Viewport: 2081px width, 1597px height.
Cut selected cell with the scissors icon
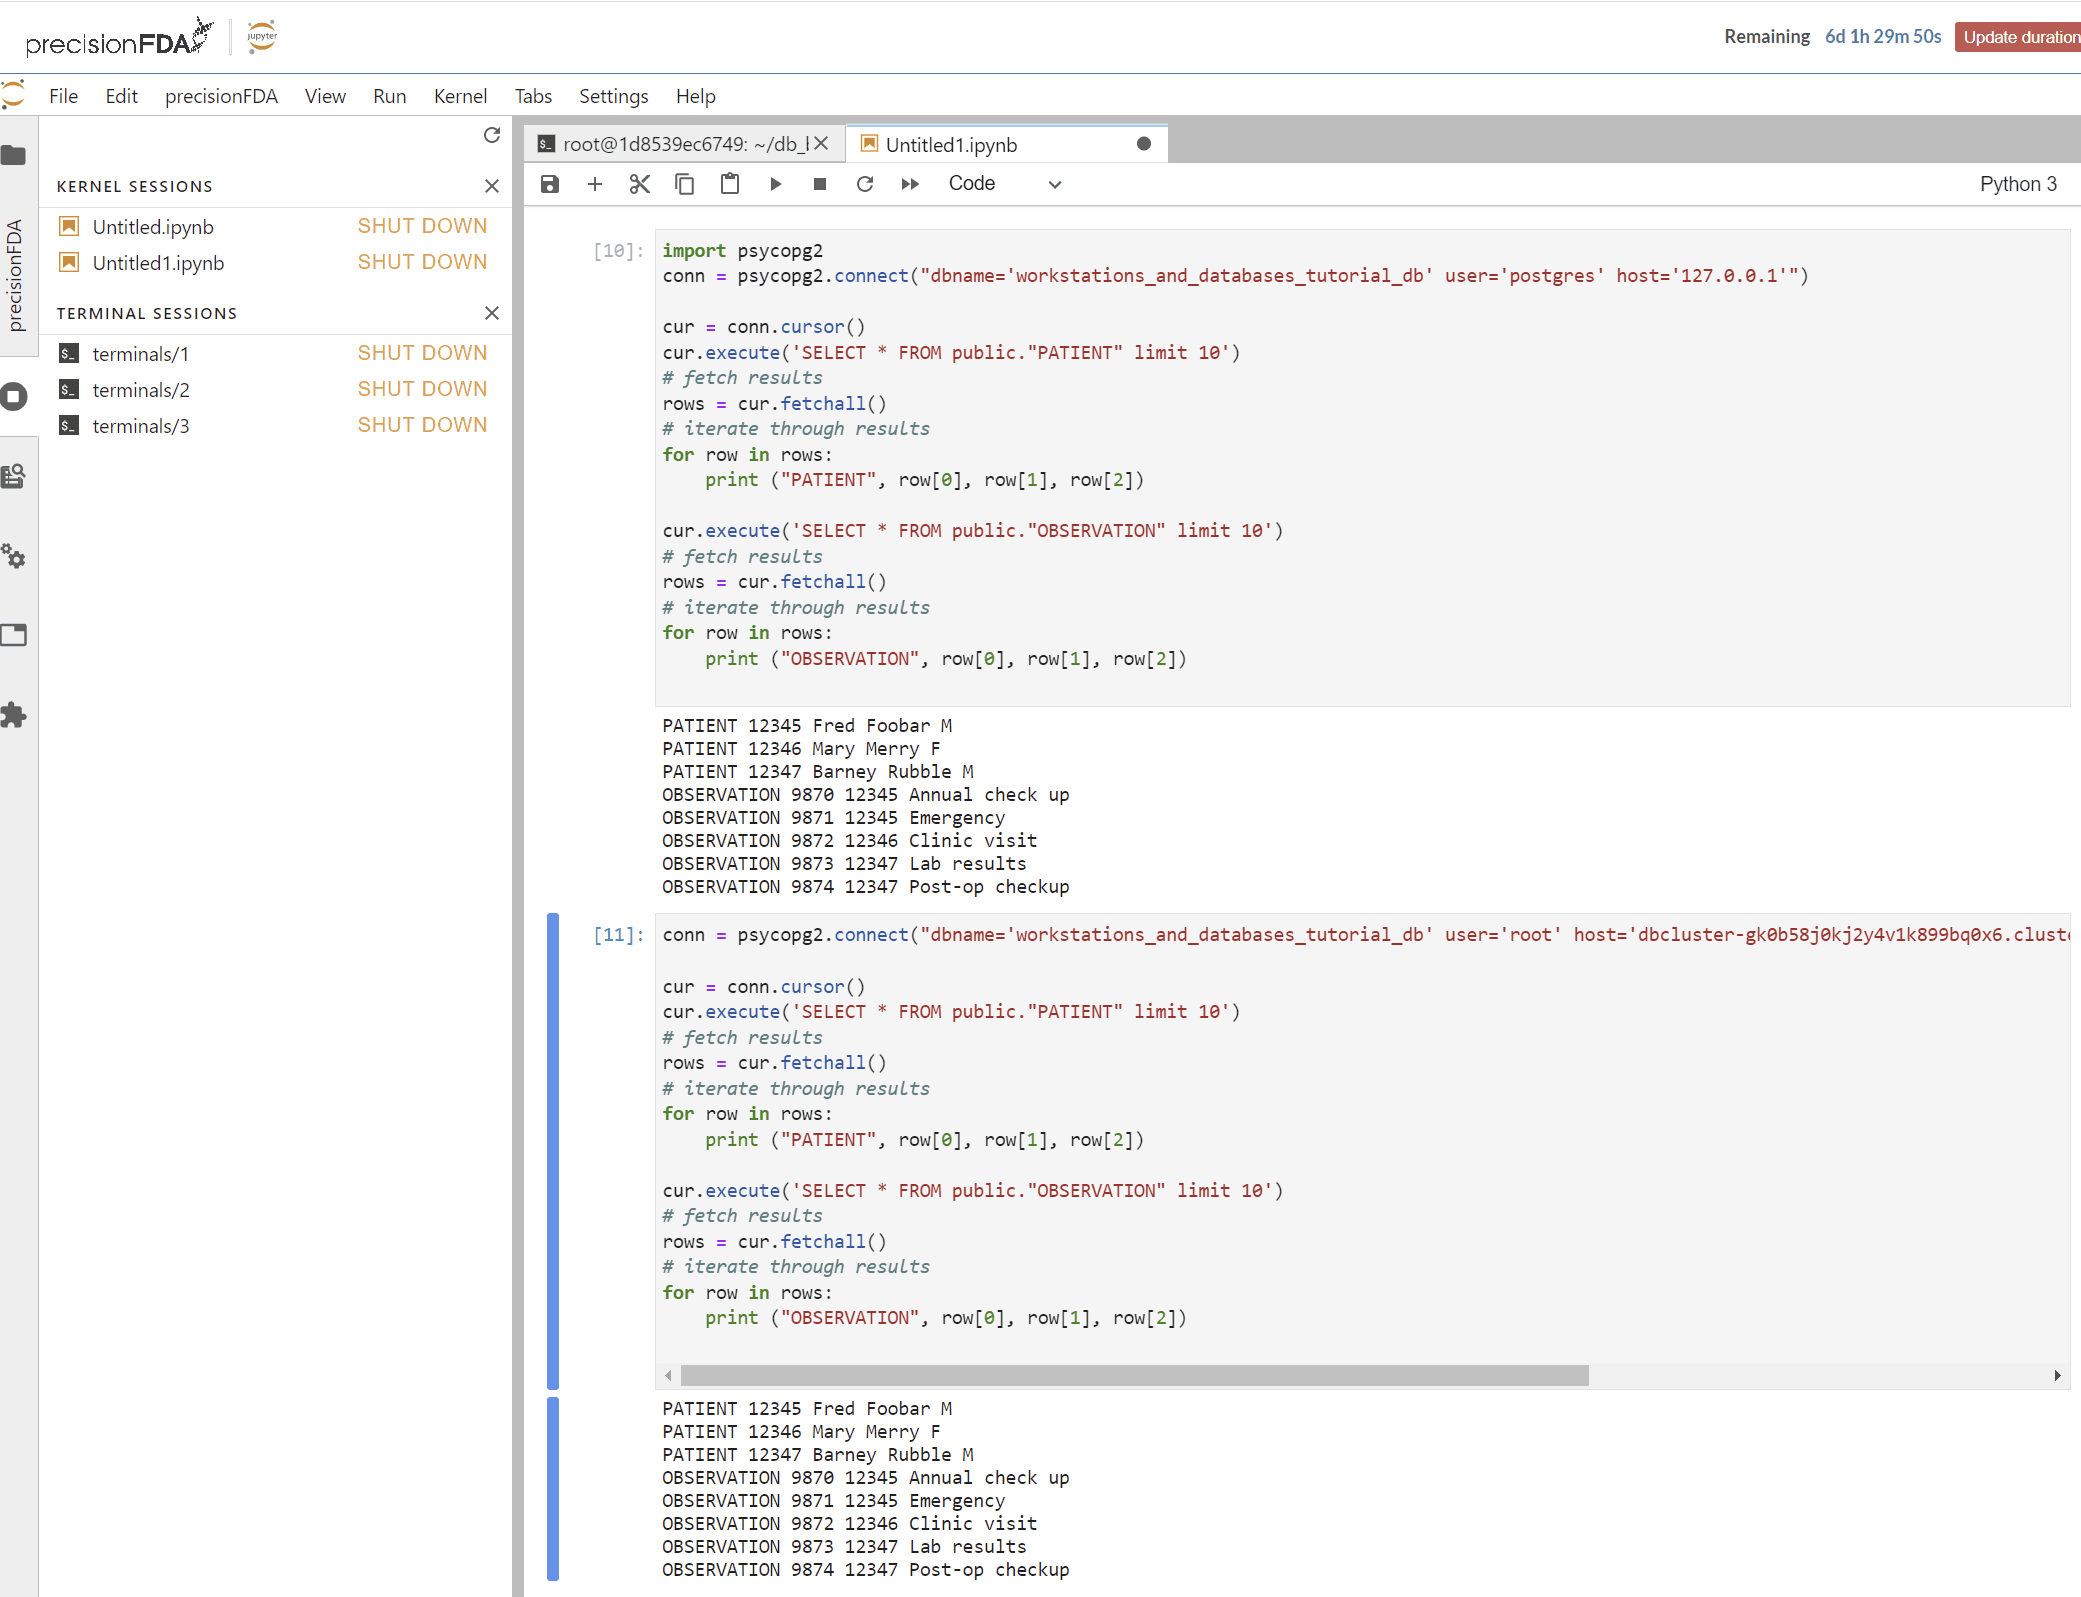coord(640,184)
